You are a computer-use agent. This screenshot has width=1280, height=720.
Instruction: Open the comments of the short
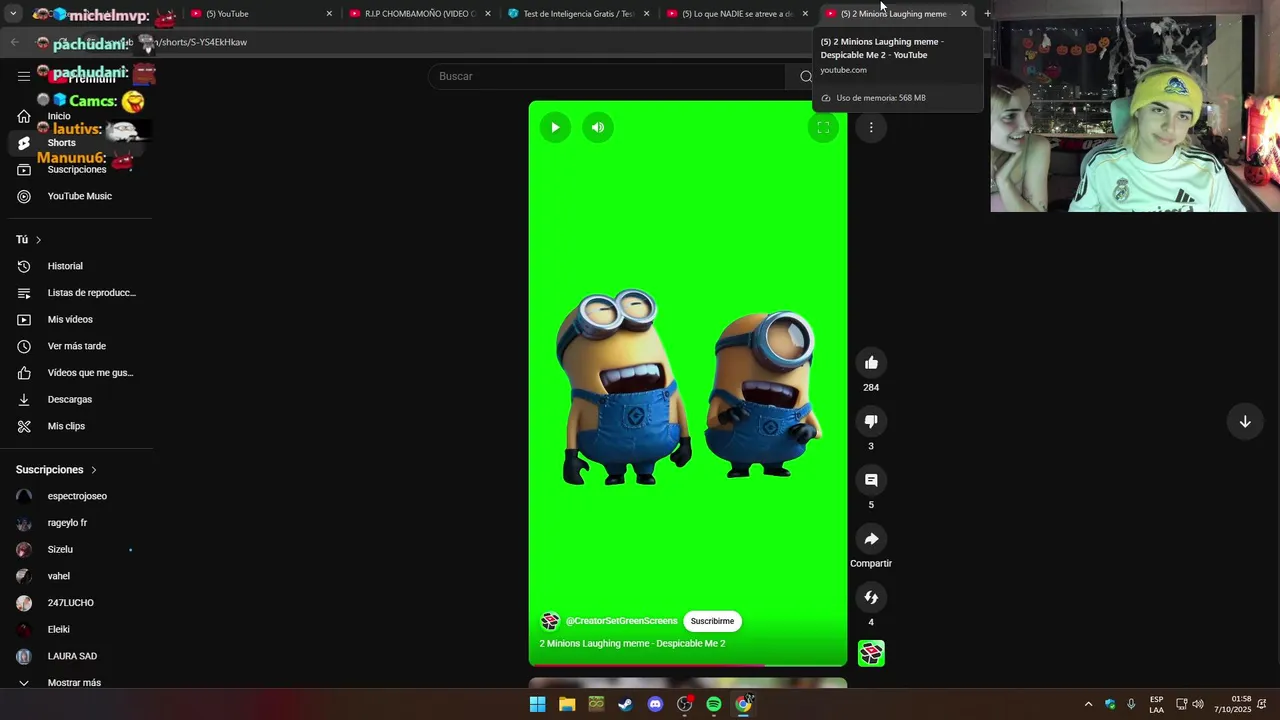tap(871, 480)
